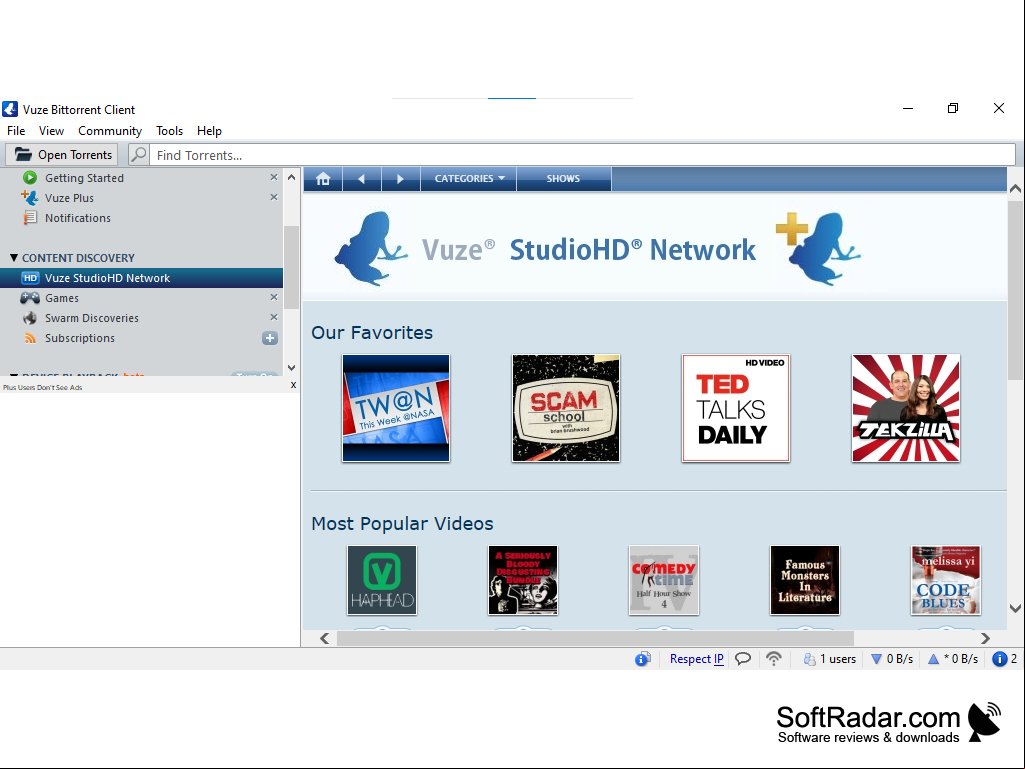Click the download speed 0 B/s indicator

892,659
